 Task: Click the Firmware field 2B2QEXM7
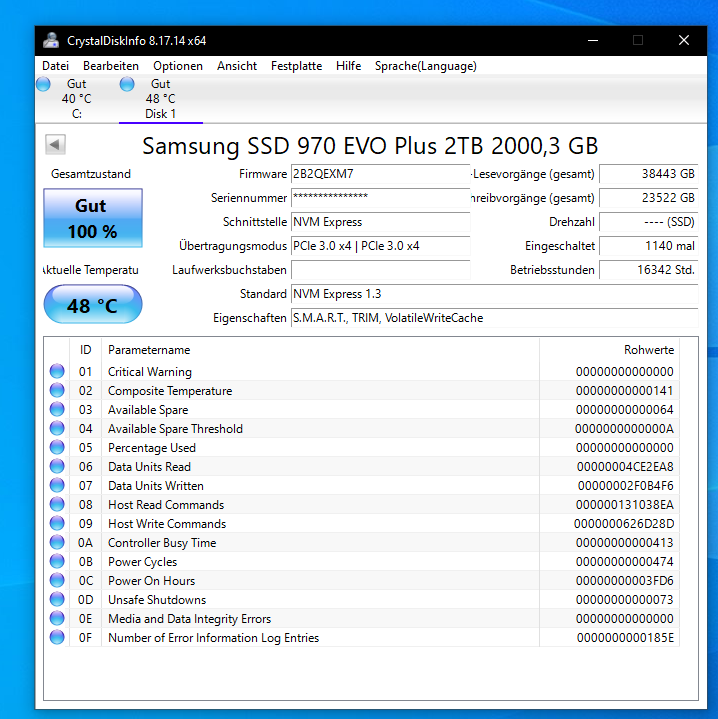381,174
